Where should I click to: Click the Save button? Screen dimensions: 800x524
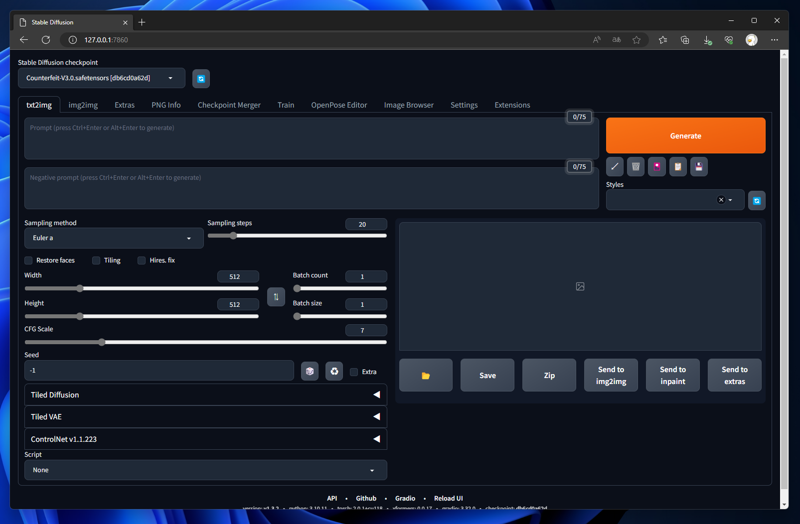[487, 376]
